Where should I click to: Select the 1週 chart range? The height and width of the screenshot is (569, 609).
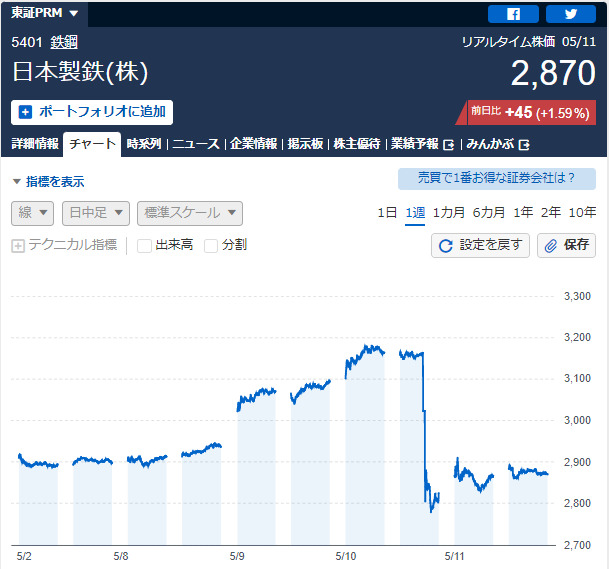tap(415, 213)
